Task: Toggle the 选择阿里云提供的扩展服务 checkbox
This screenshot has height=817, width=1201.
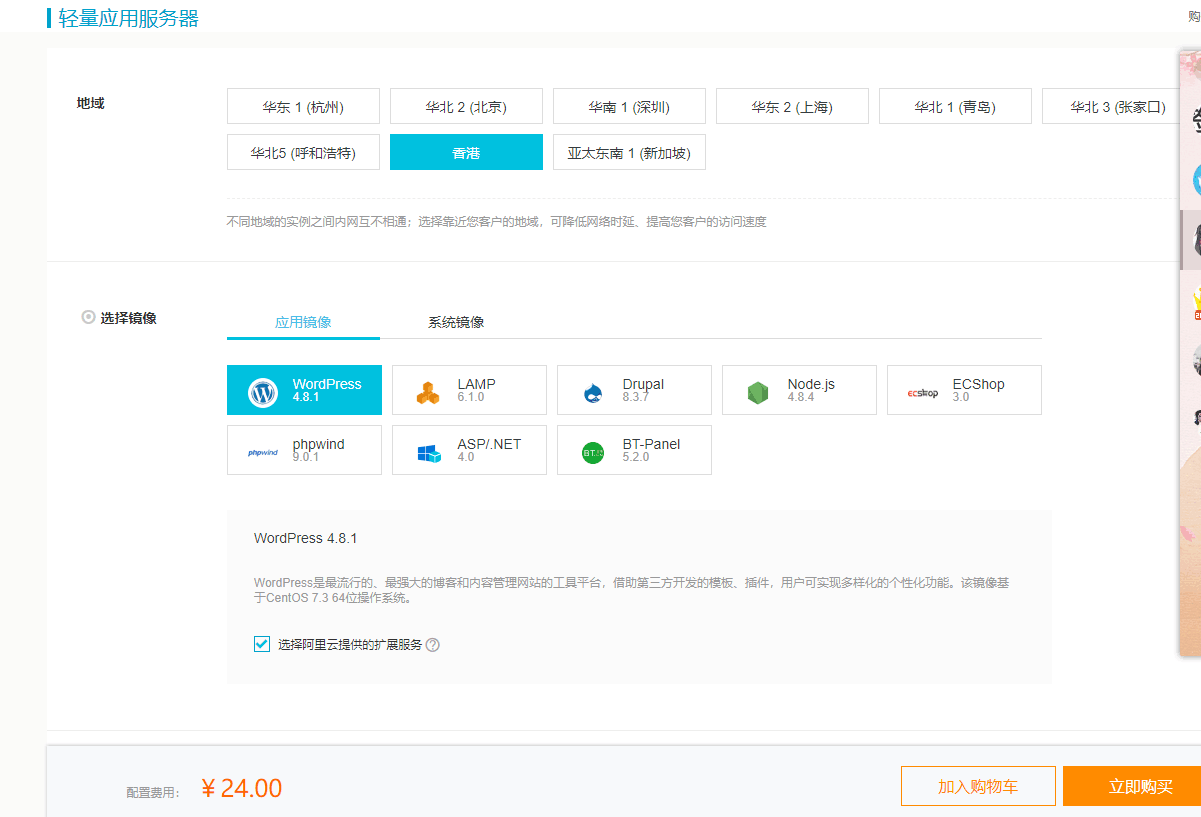Action: coord(262,644)
